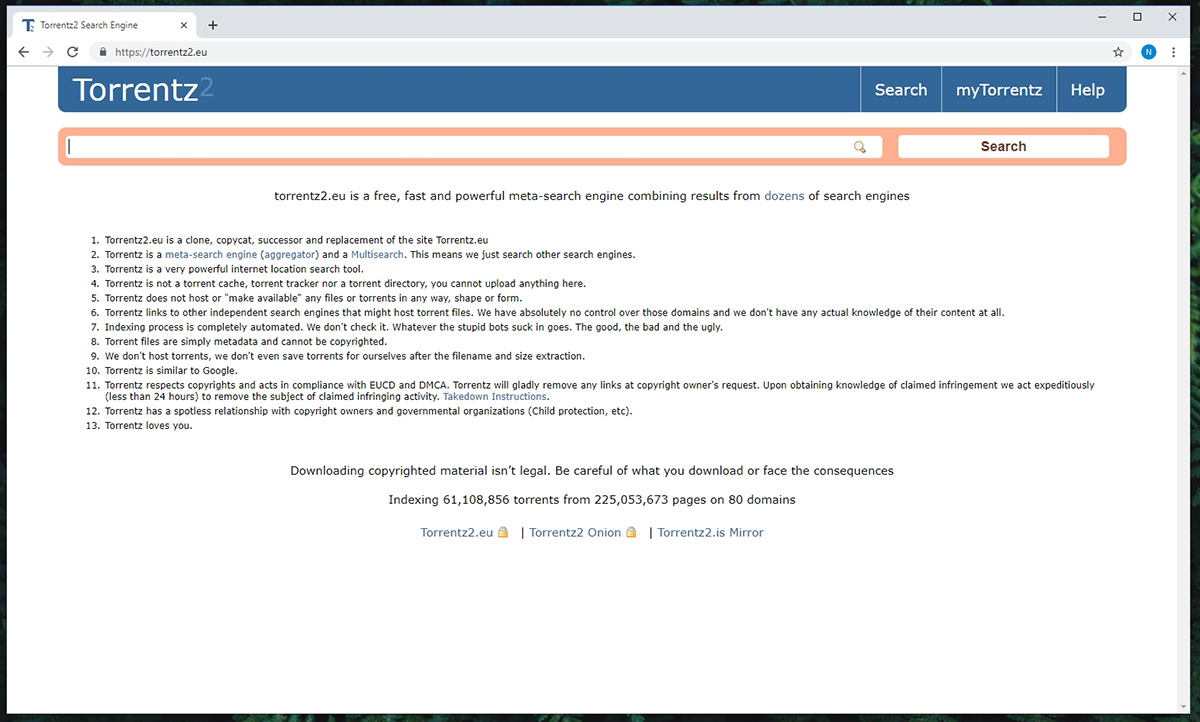Follow the 'dozens' link
This screenshot has width=1200, height=722.
784,196
